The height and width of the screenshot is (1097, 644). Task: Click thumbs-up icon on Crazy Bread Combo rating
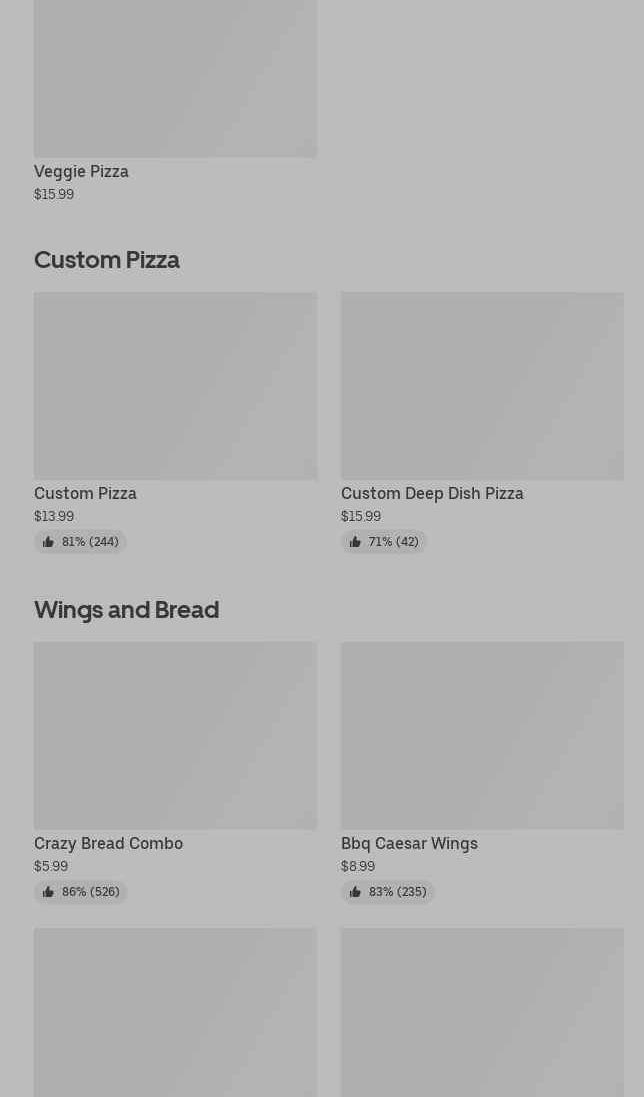pyautogui.click(x=48, y=892)
